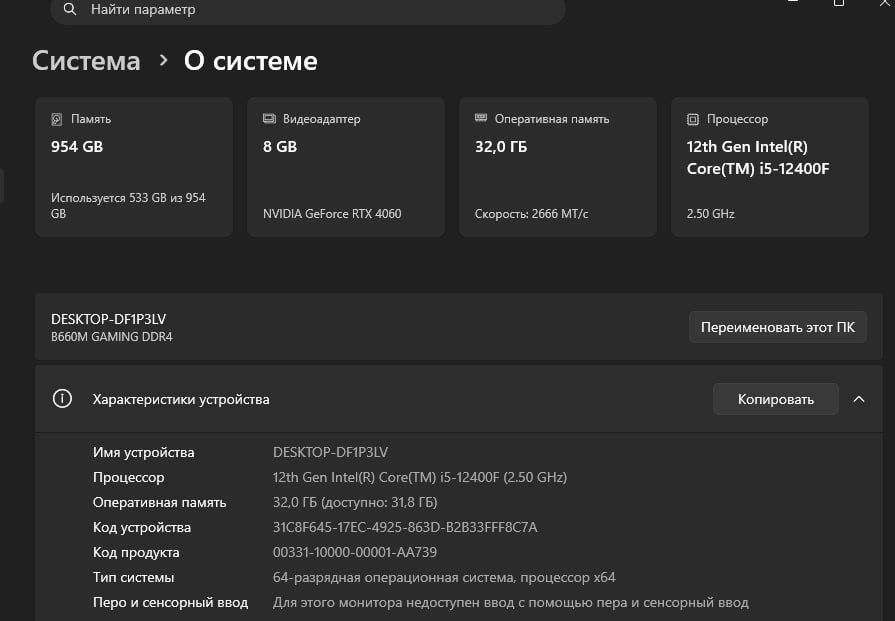Image resolution: width=895 pixels, height=621 pixels.
Task: Click 'Копировать' device specs button
Action: pos(776,399)
